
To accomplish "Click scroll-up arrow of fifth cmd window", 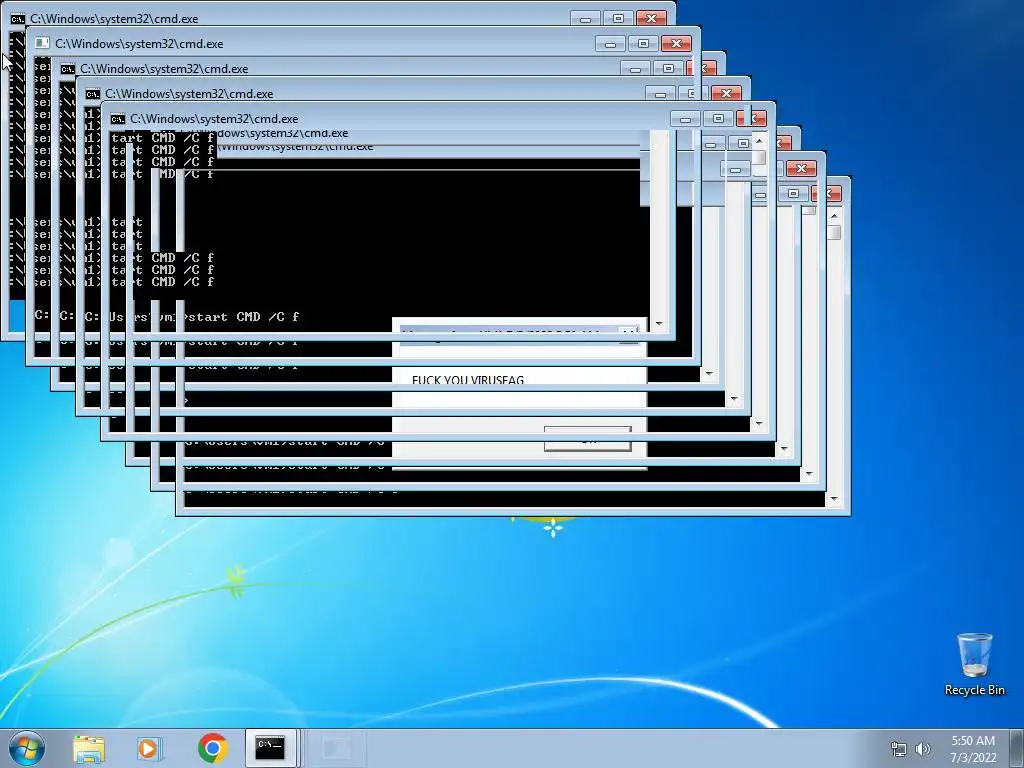I will 759,140.
